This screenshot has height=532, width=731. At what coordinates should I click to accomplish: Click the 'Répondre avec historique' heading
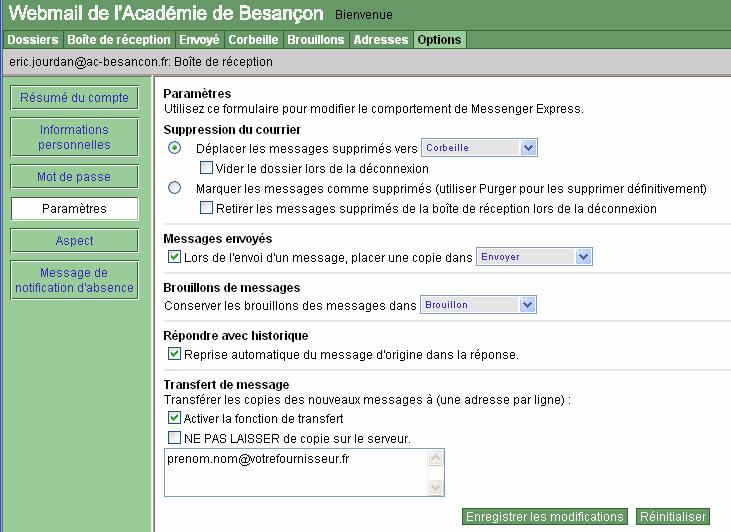236,336
